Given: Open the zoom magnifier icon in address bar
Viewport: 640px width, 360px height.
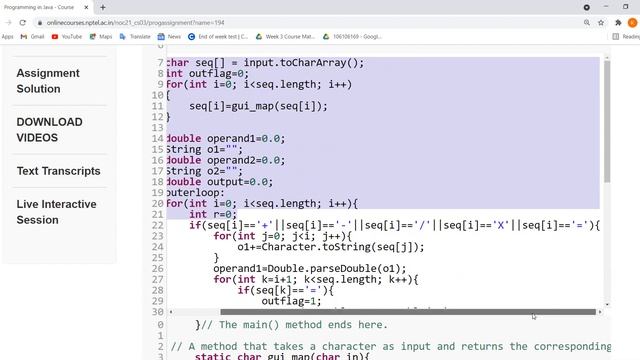Looking at the screenshot, I should [x=587, y=23].
